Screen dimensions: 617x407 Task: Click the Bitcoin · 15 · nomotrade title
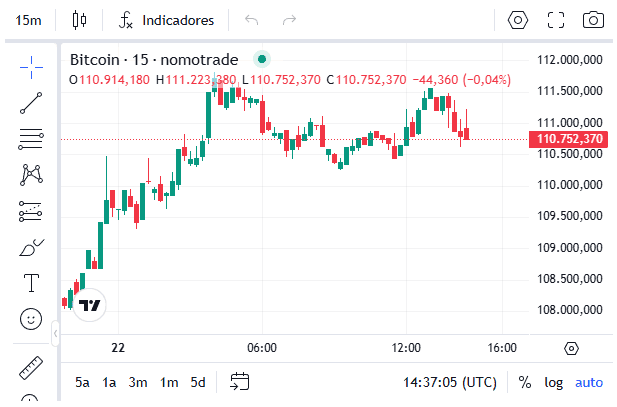[154, 60]
